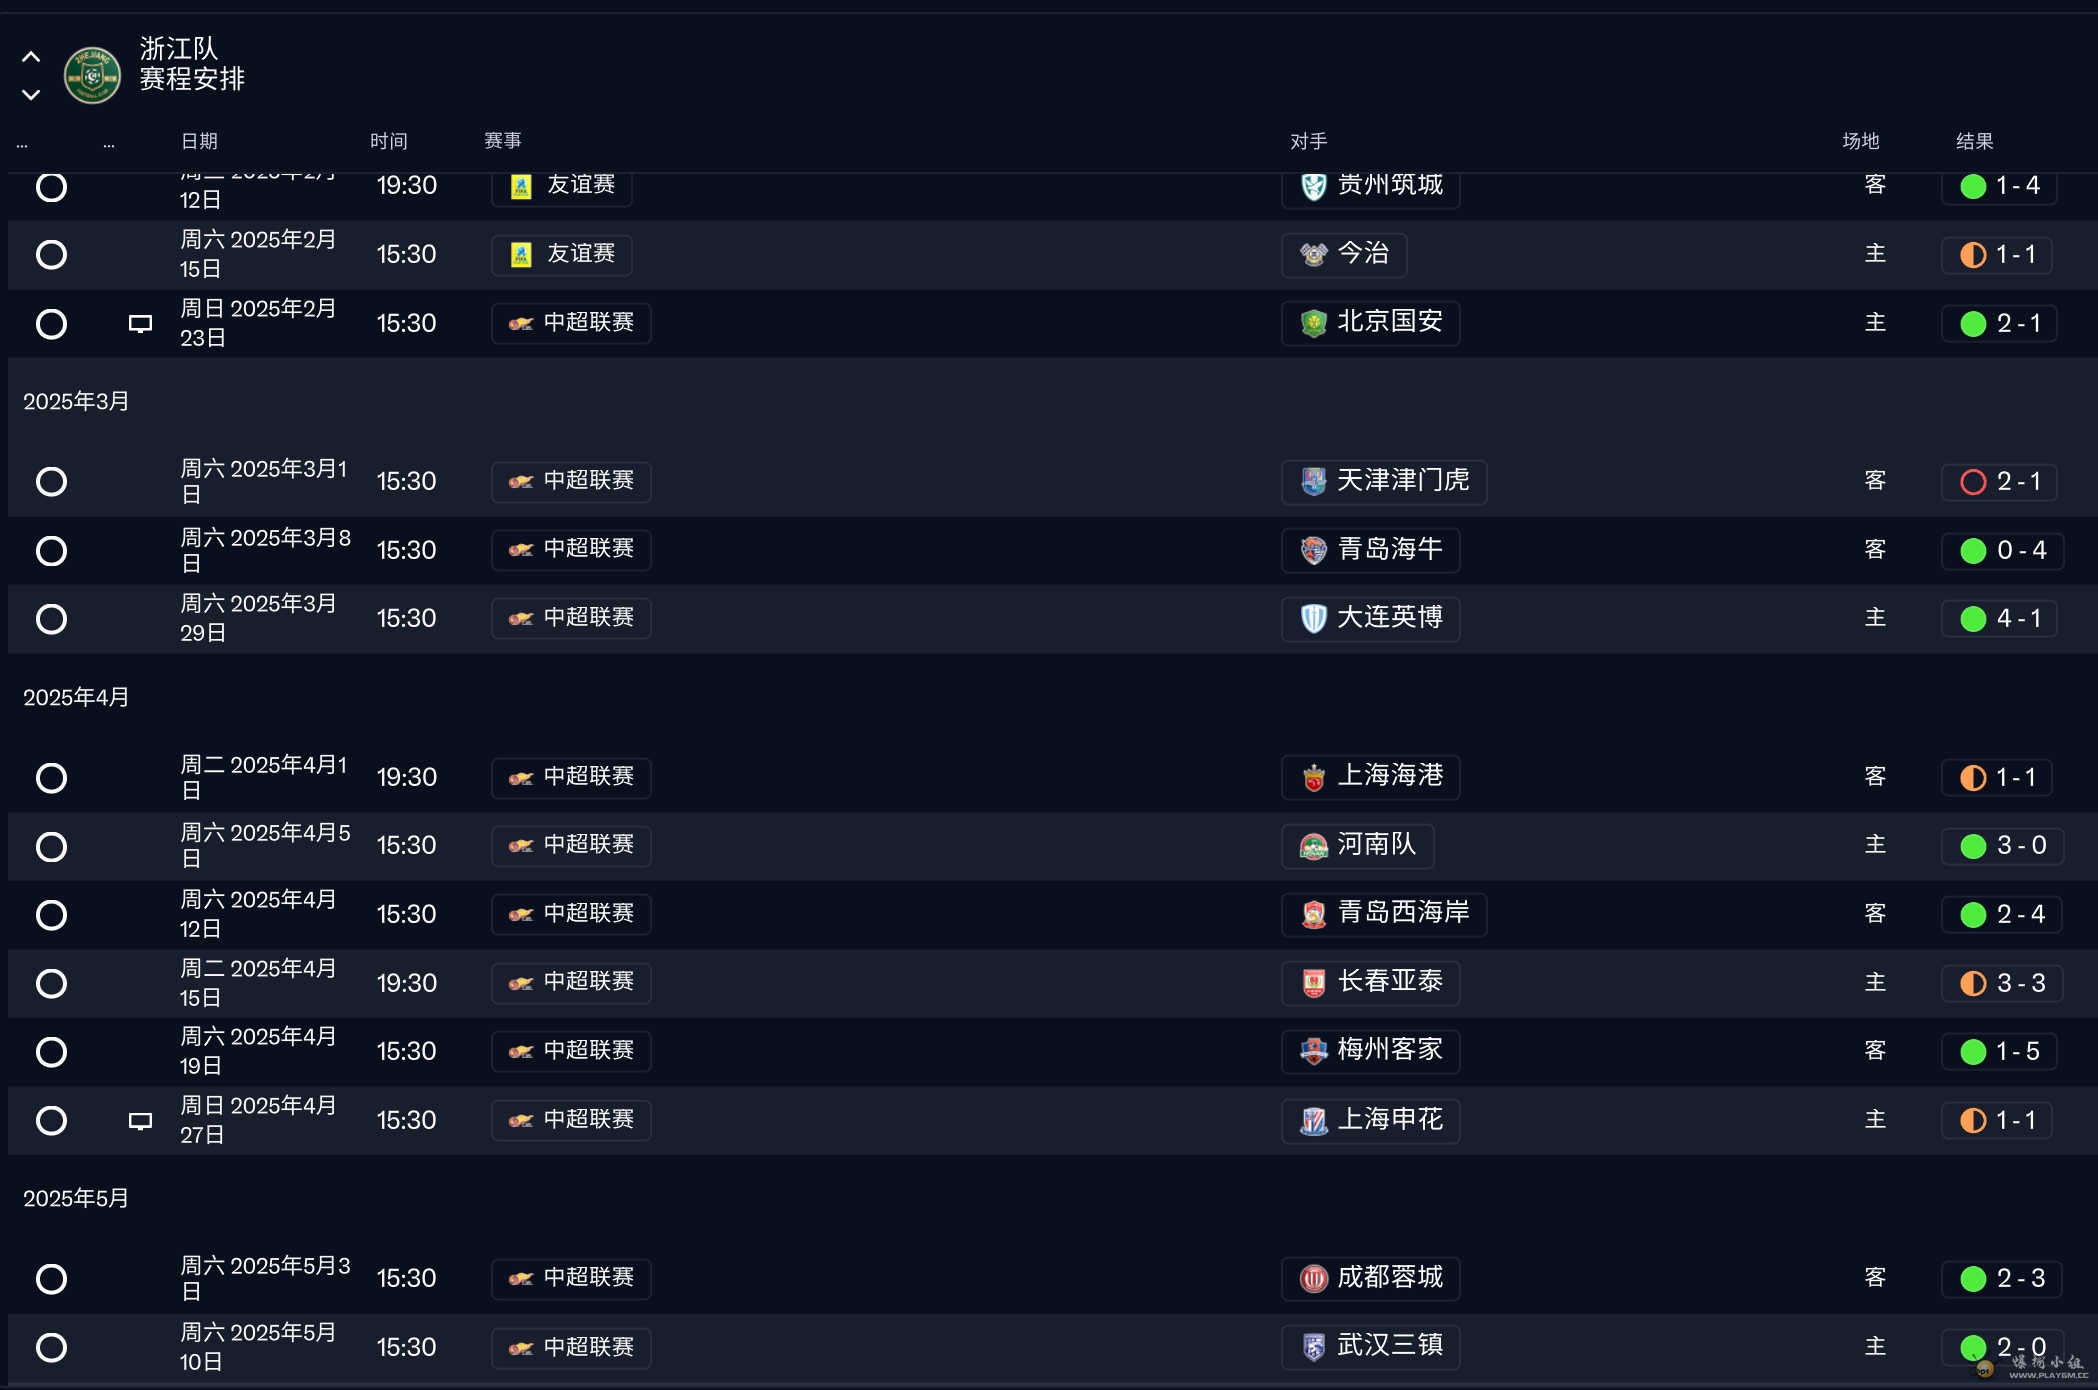Image resolution: width=2098 pixels, height=1390 pixels.
Task: Click the TV broadcast icon for the Beijing Guoan match
Action: (x=140, y=324)
